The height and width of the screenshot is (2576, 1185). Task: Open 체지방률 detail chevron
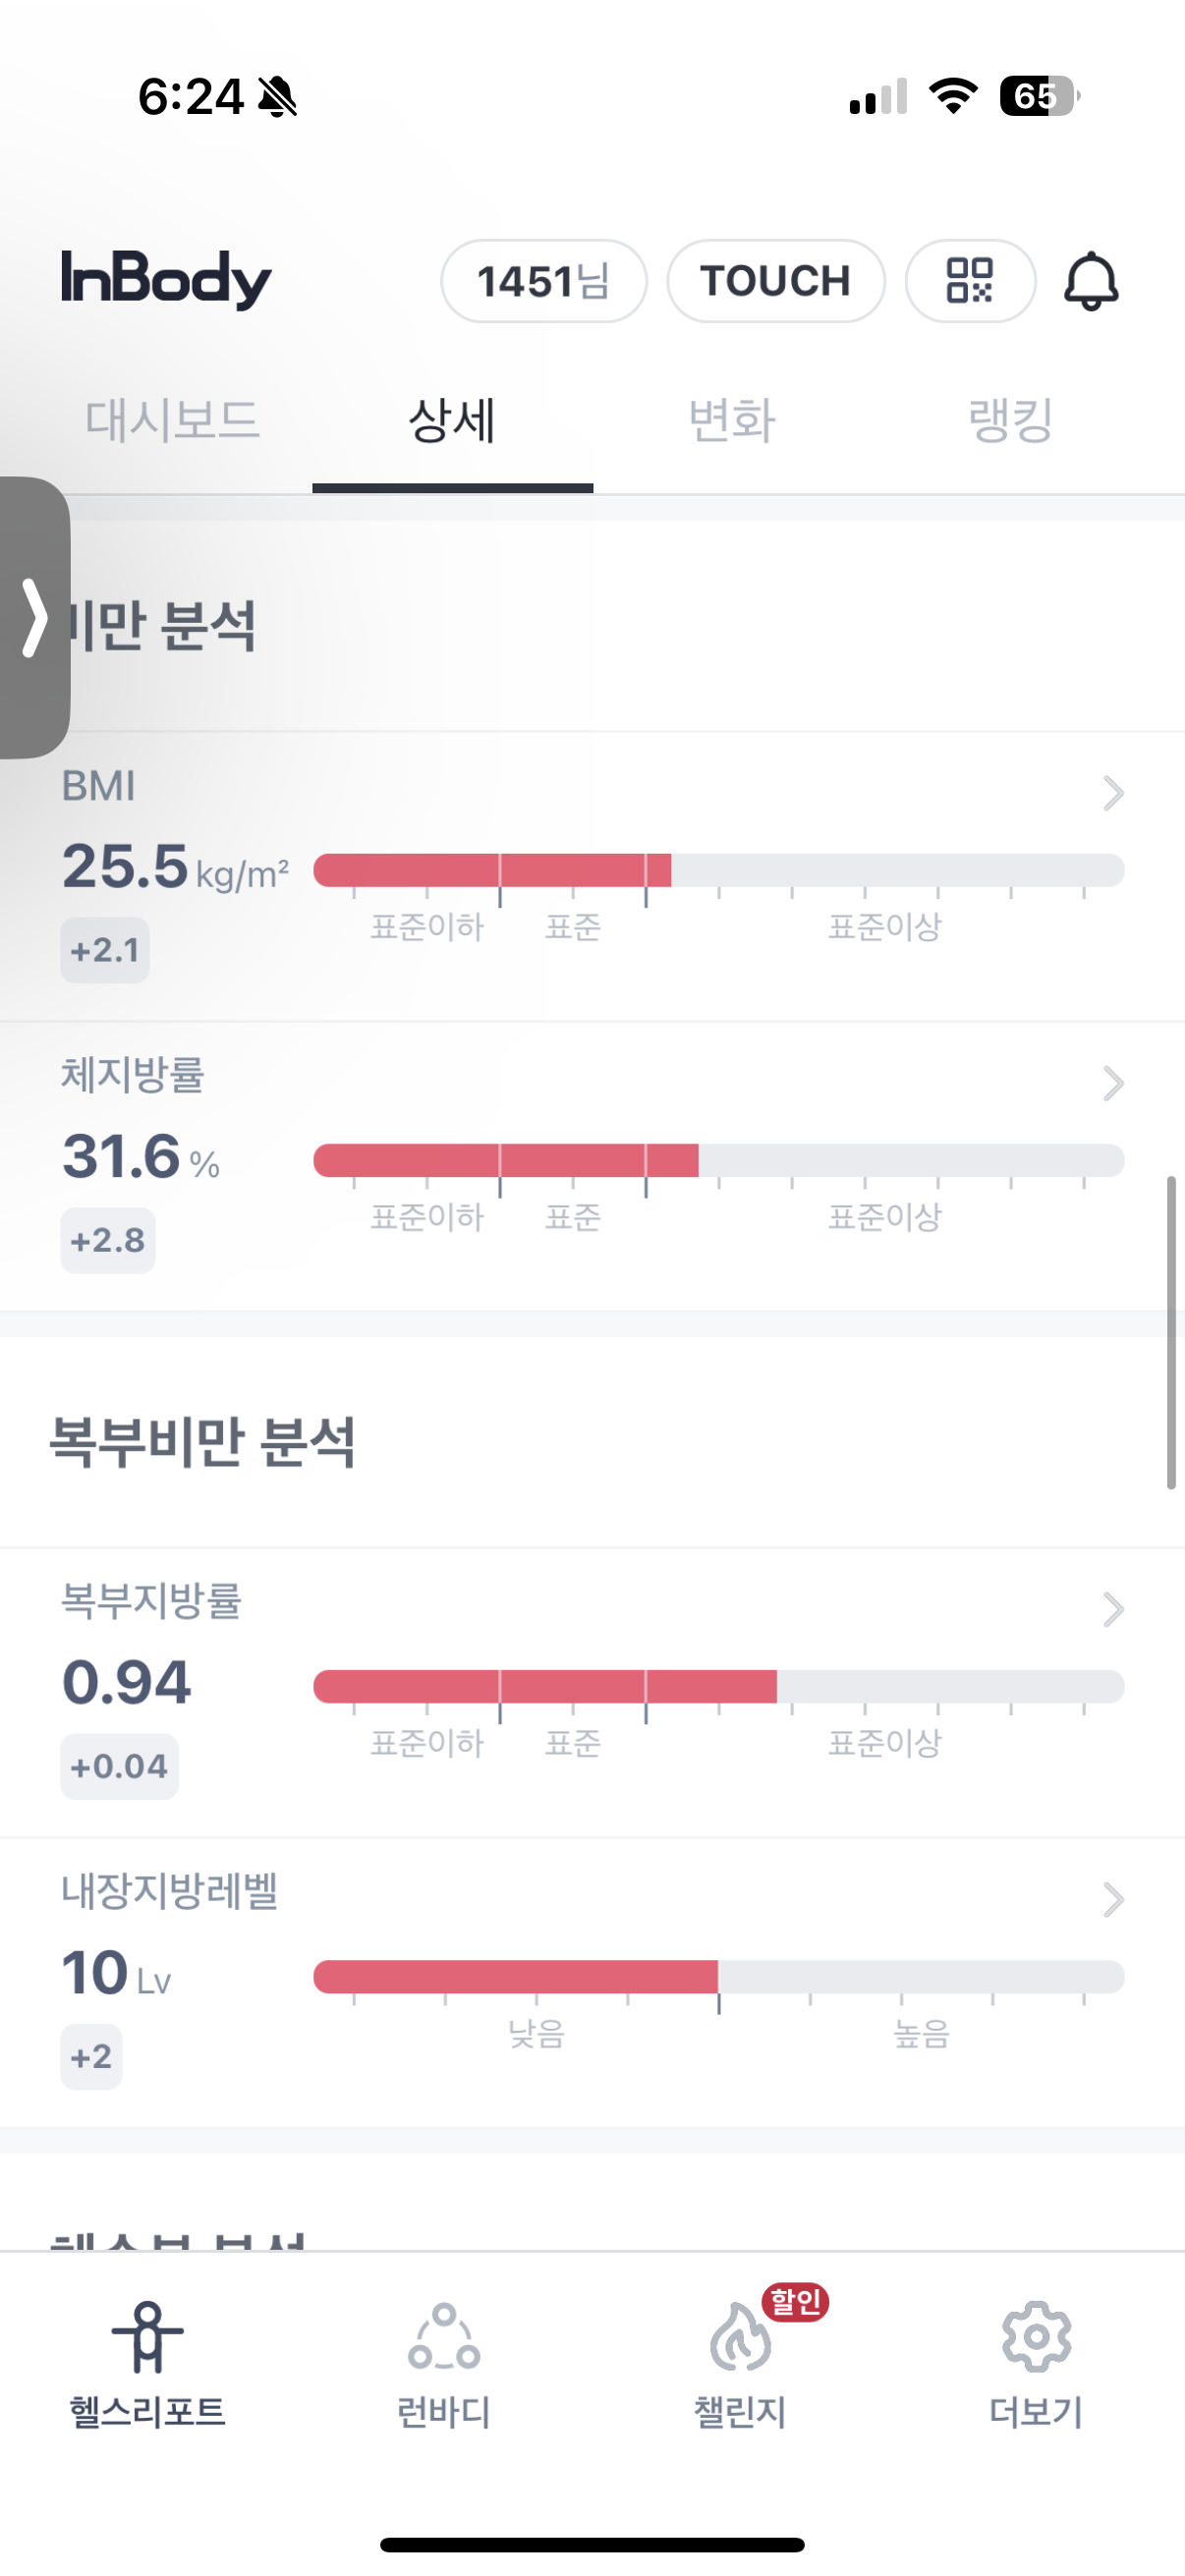pos(1112,1083)
